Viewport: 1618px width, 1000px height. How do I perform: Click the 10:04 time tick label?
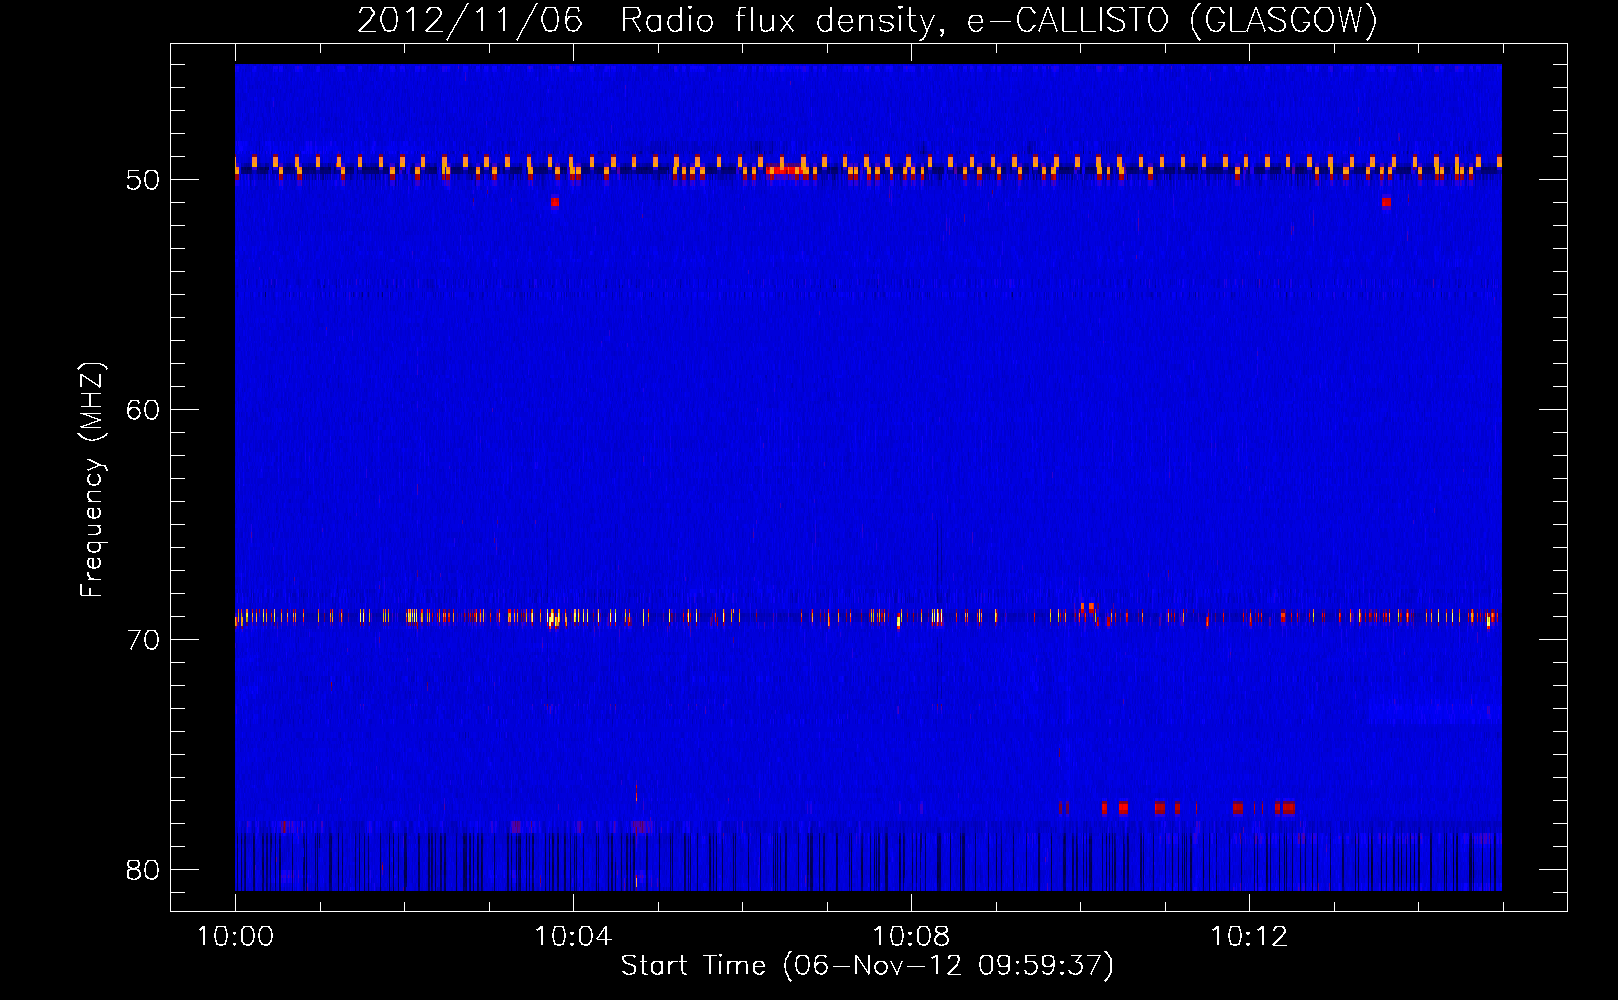pyautogui.click(x=573, y=937)
